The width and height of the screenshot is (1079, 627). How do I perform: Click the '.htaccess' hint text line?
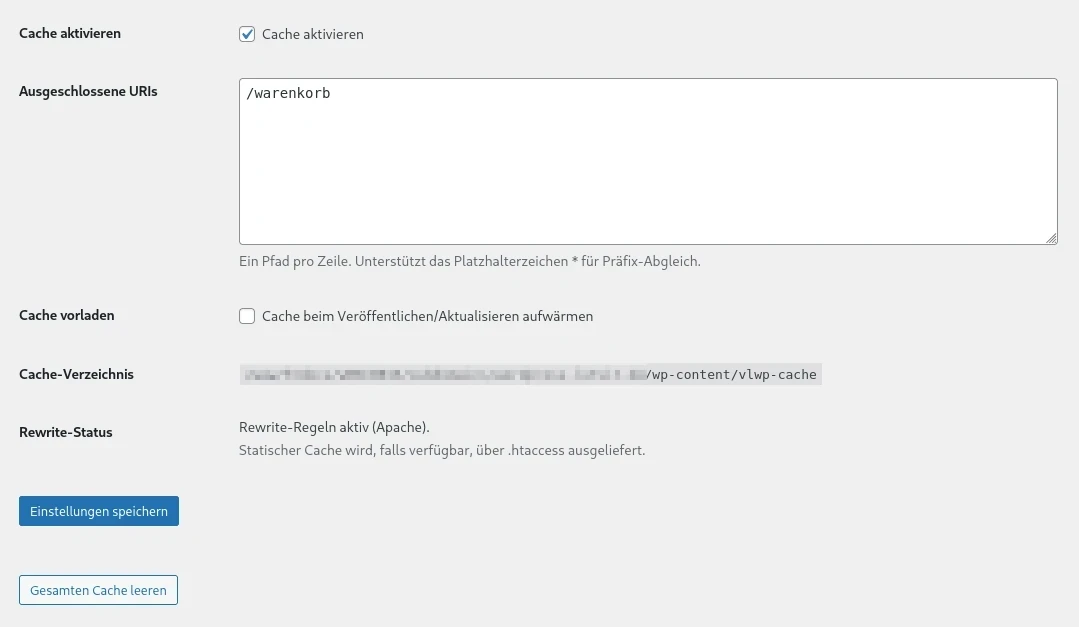click(442, 450)
